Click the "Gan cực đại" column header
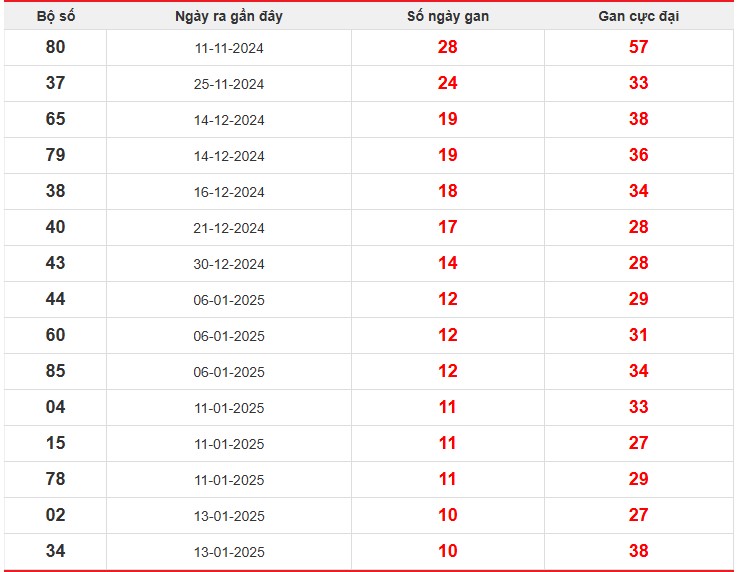 coord(638,16)
